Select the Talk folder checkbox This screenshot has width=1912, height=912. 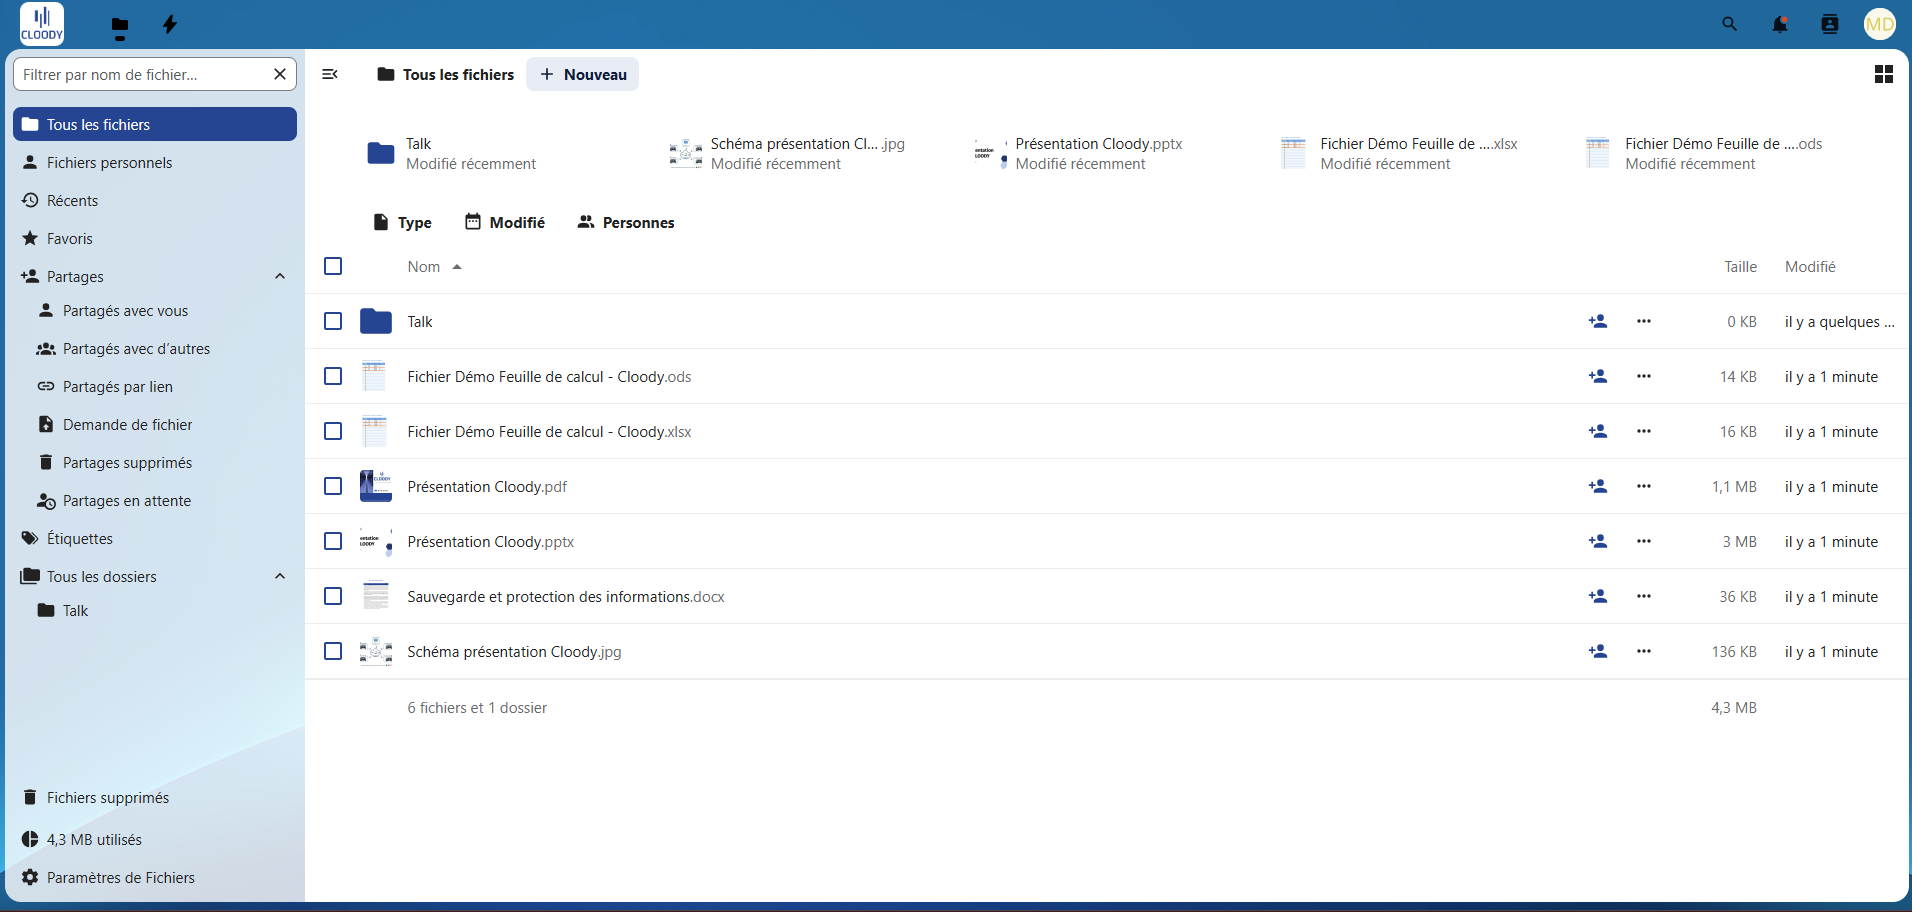pos(333,321)
